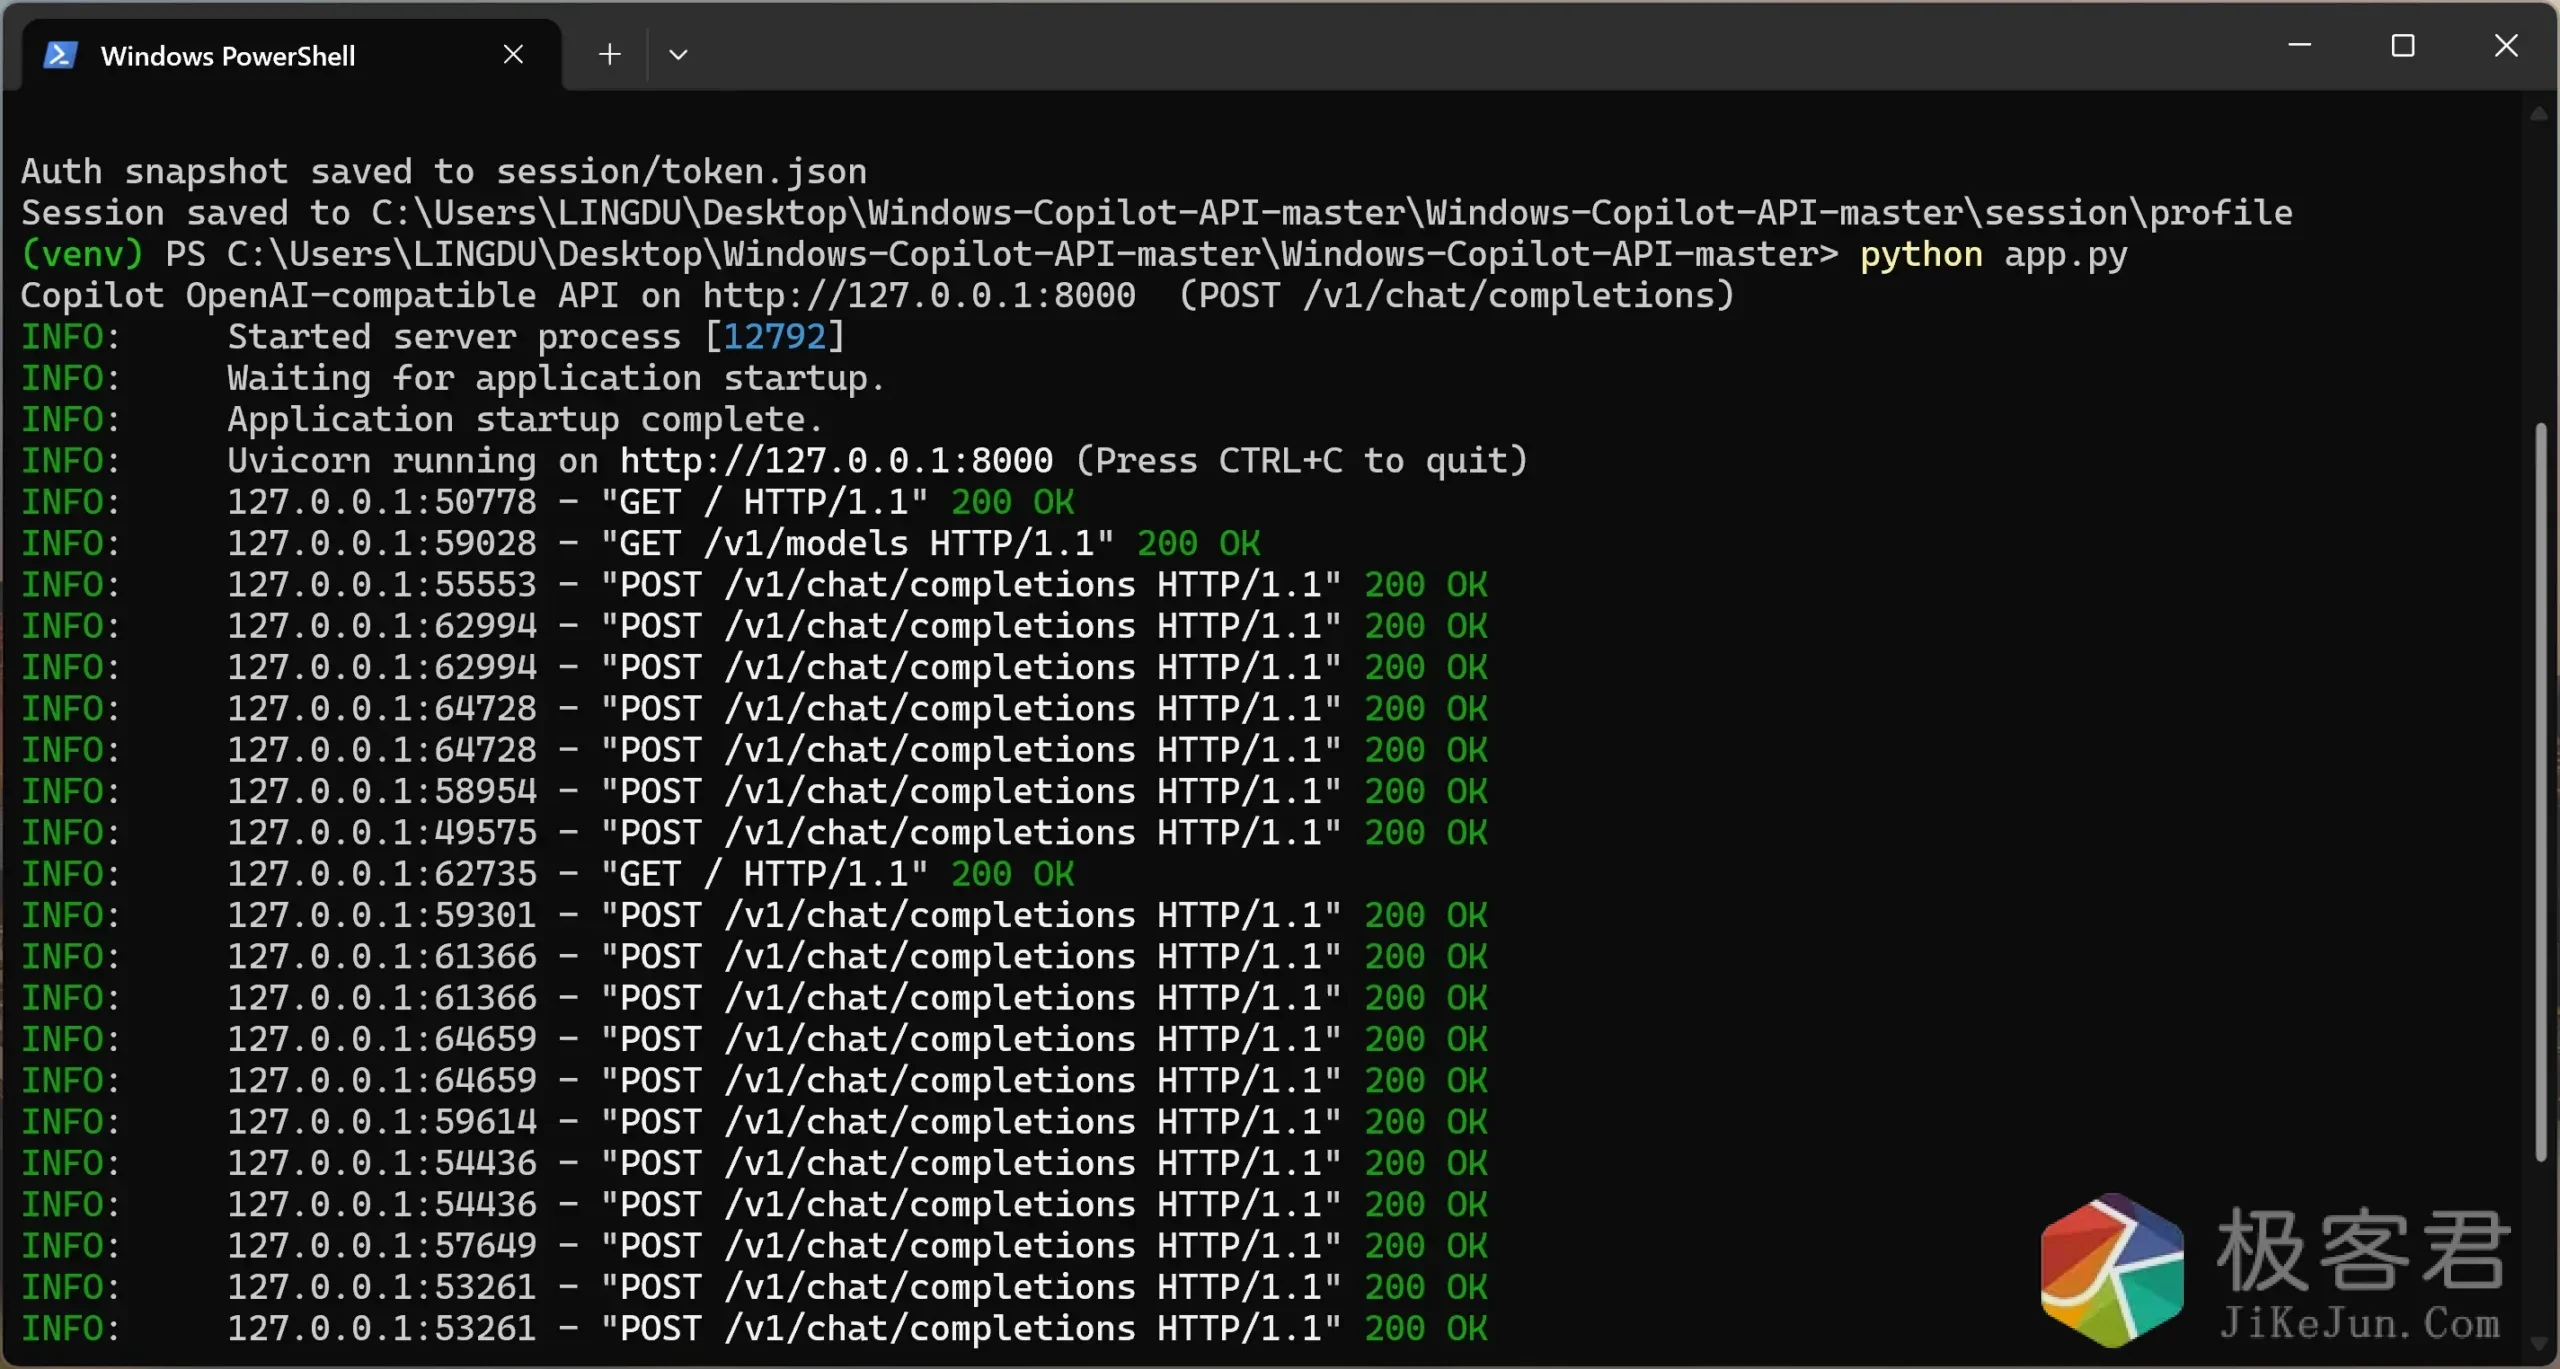Click the 'Auth snapshot saved to session/token.json' line
The width and height of the screenshot is (2560, 1369).
444,172
